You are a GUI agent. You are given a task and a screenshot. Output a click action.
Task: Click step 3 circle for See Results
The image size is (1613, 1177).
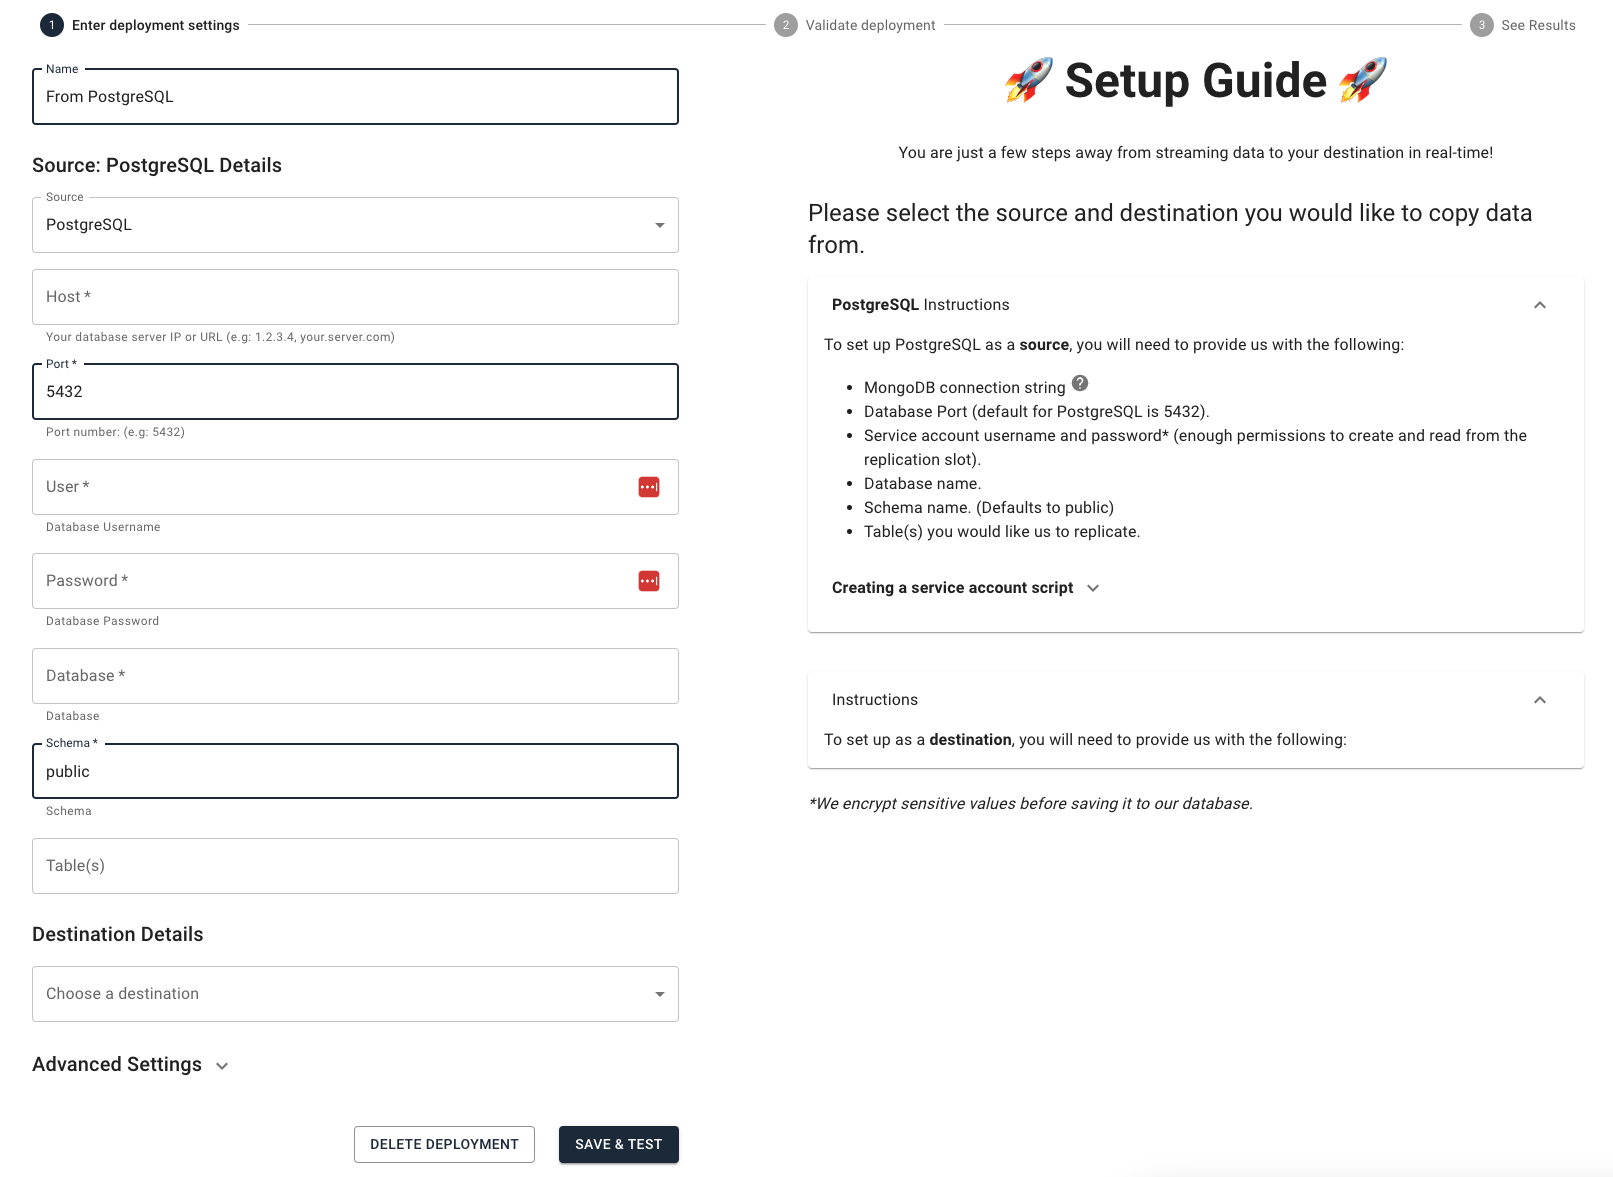[1481, 25]
